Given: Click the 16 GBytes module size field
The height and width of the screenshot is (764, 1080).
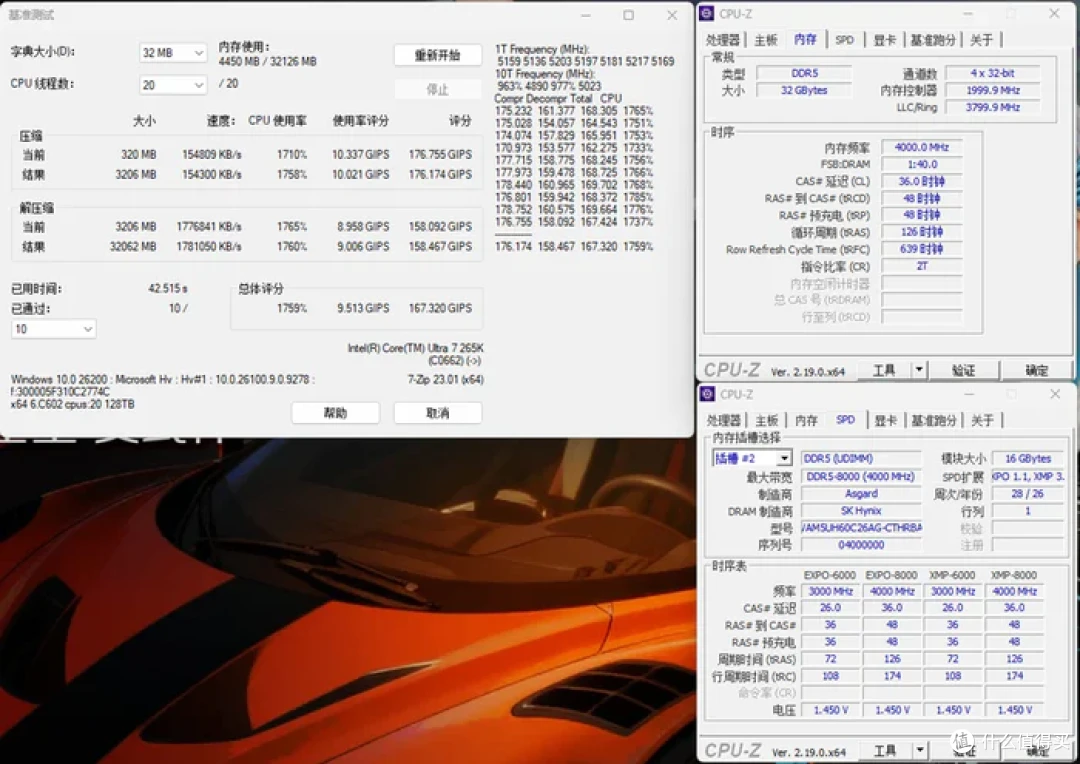Looking at the screenshot, I should point(1028,458).
